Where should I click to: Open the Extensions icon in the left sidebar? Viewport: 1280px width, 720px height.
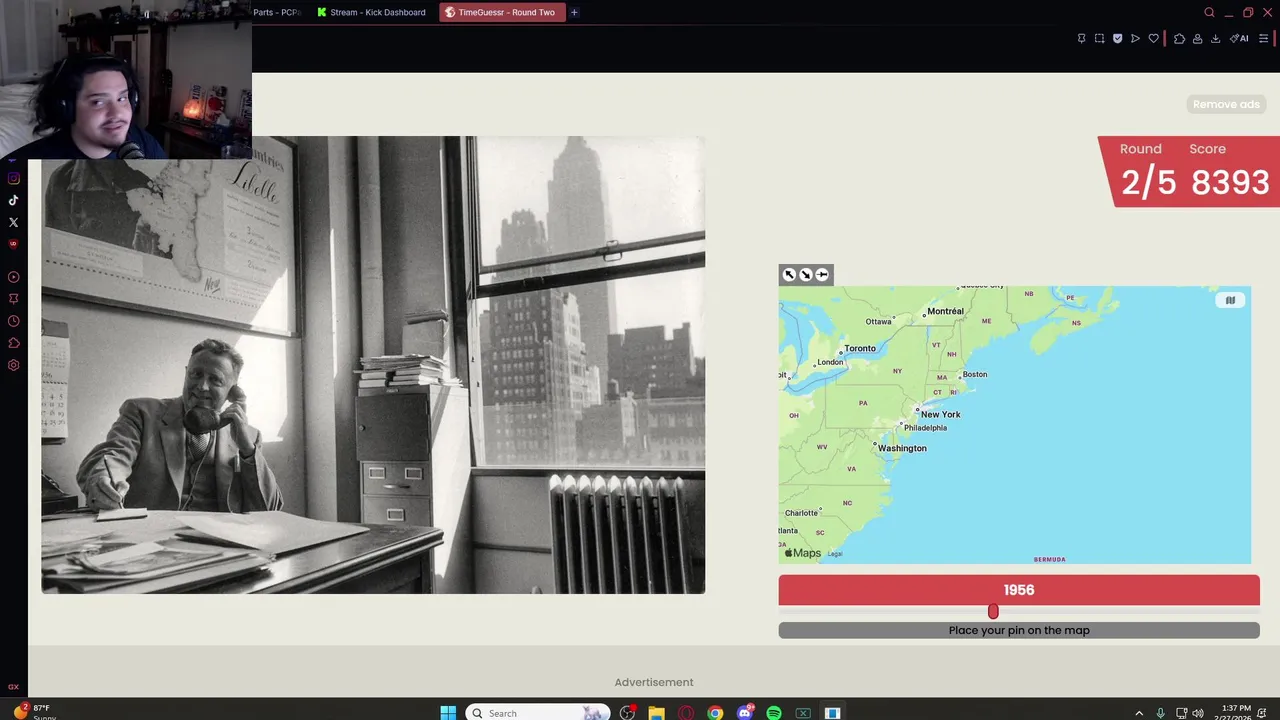click(x=14, y=343)
